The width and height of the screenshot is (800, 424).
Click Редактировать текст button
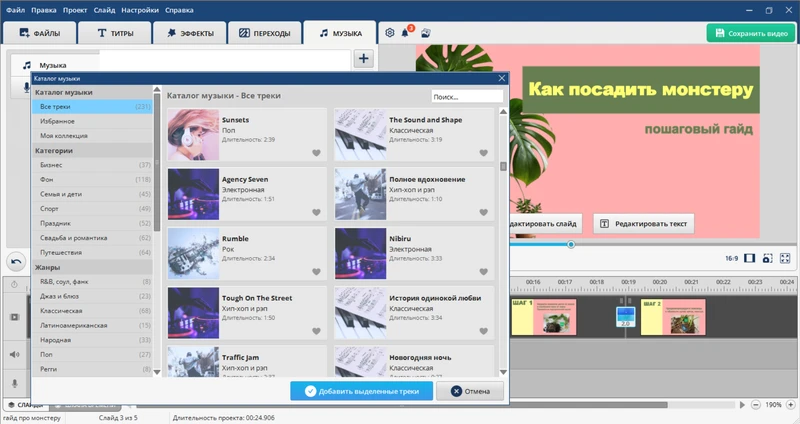pos(643,223)
